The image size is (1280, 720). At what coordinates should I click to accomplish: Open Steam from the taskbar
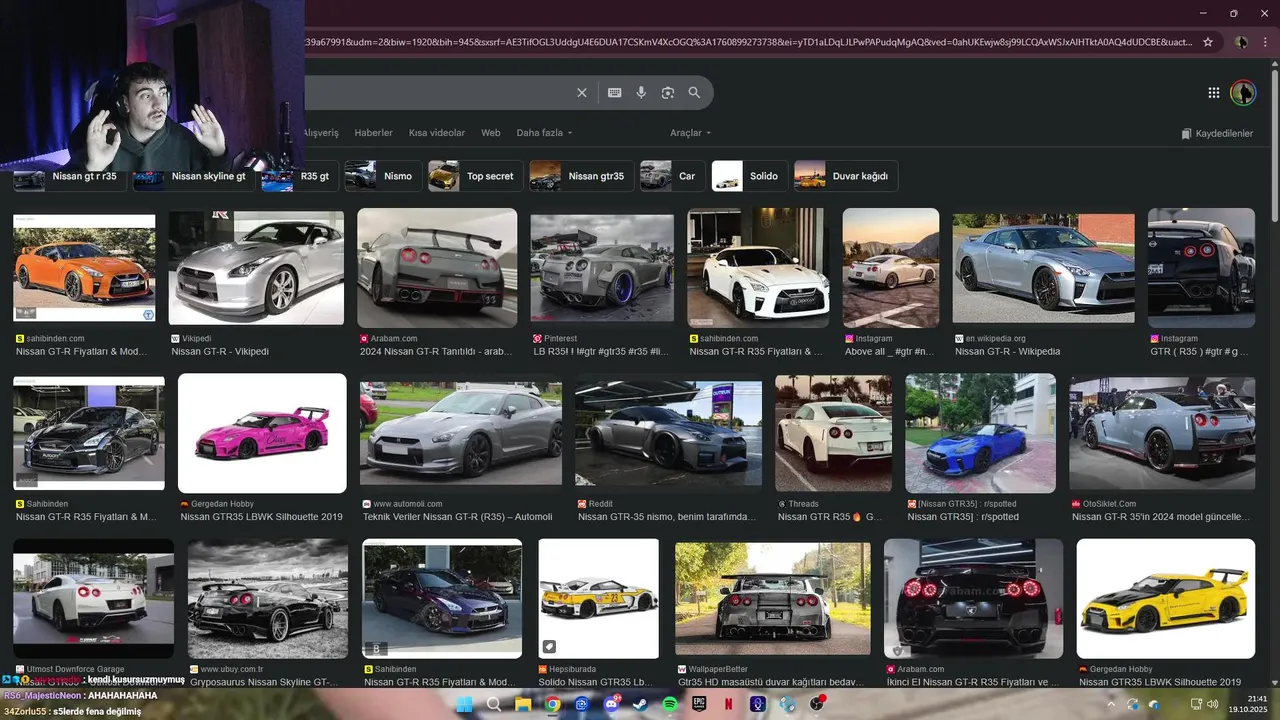pyautogui.click(x=640, y=704)
